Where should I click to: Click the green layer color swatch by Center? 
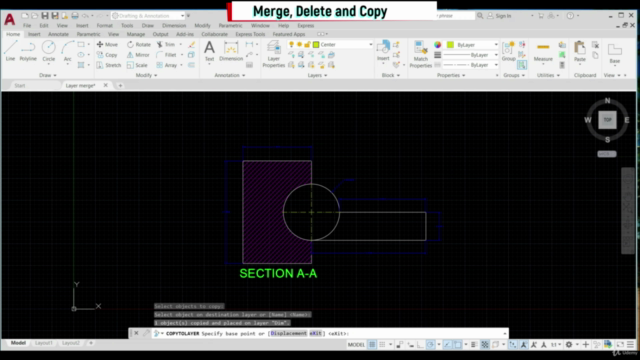[316, 44]
